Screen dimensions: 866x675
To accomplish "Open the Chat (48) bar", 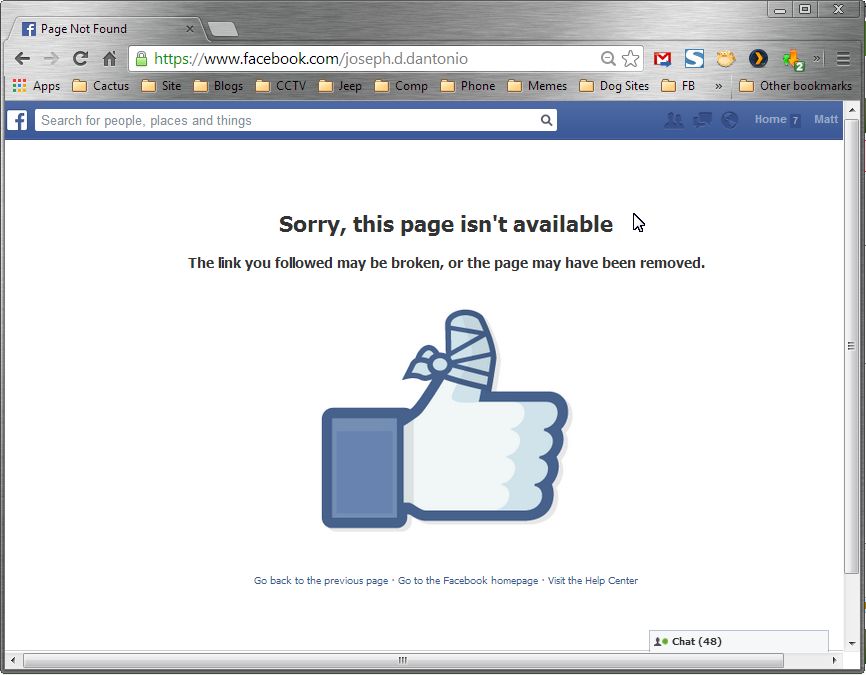I will pyautogui.click(x=738, y=641).
